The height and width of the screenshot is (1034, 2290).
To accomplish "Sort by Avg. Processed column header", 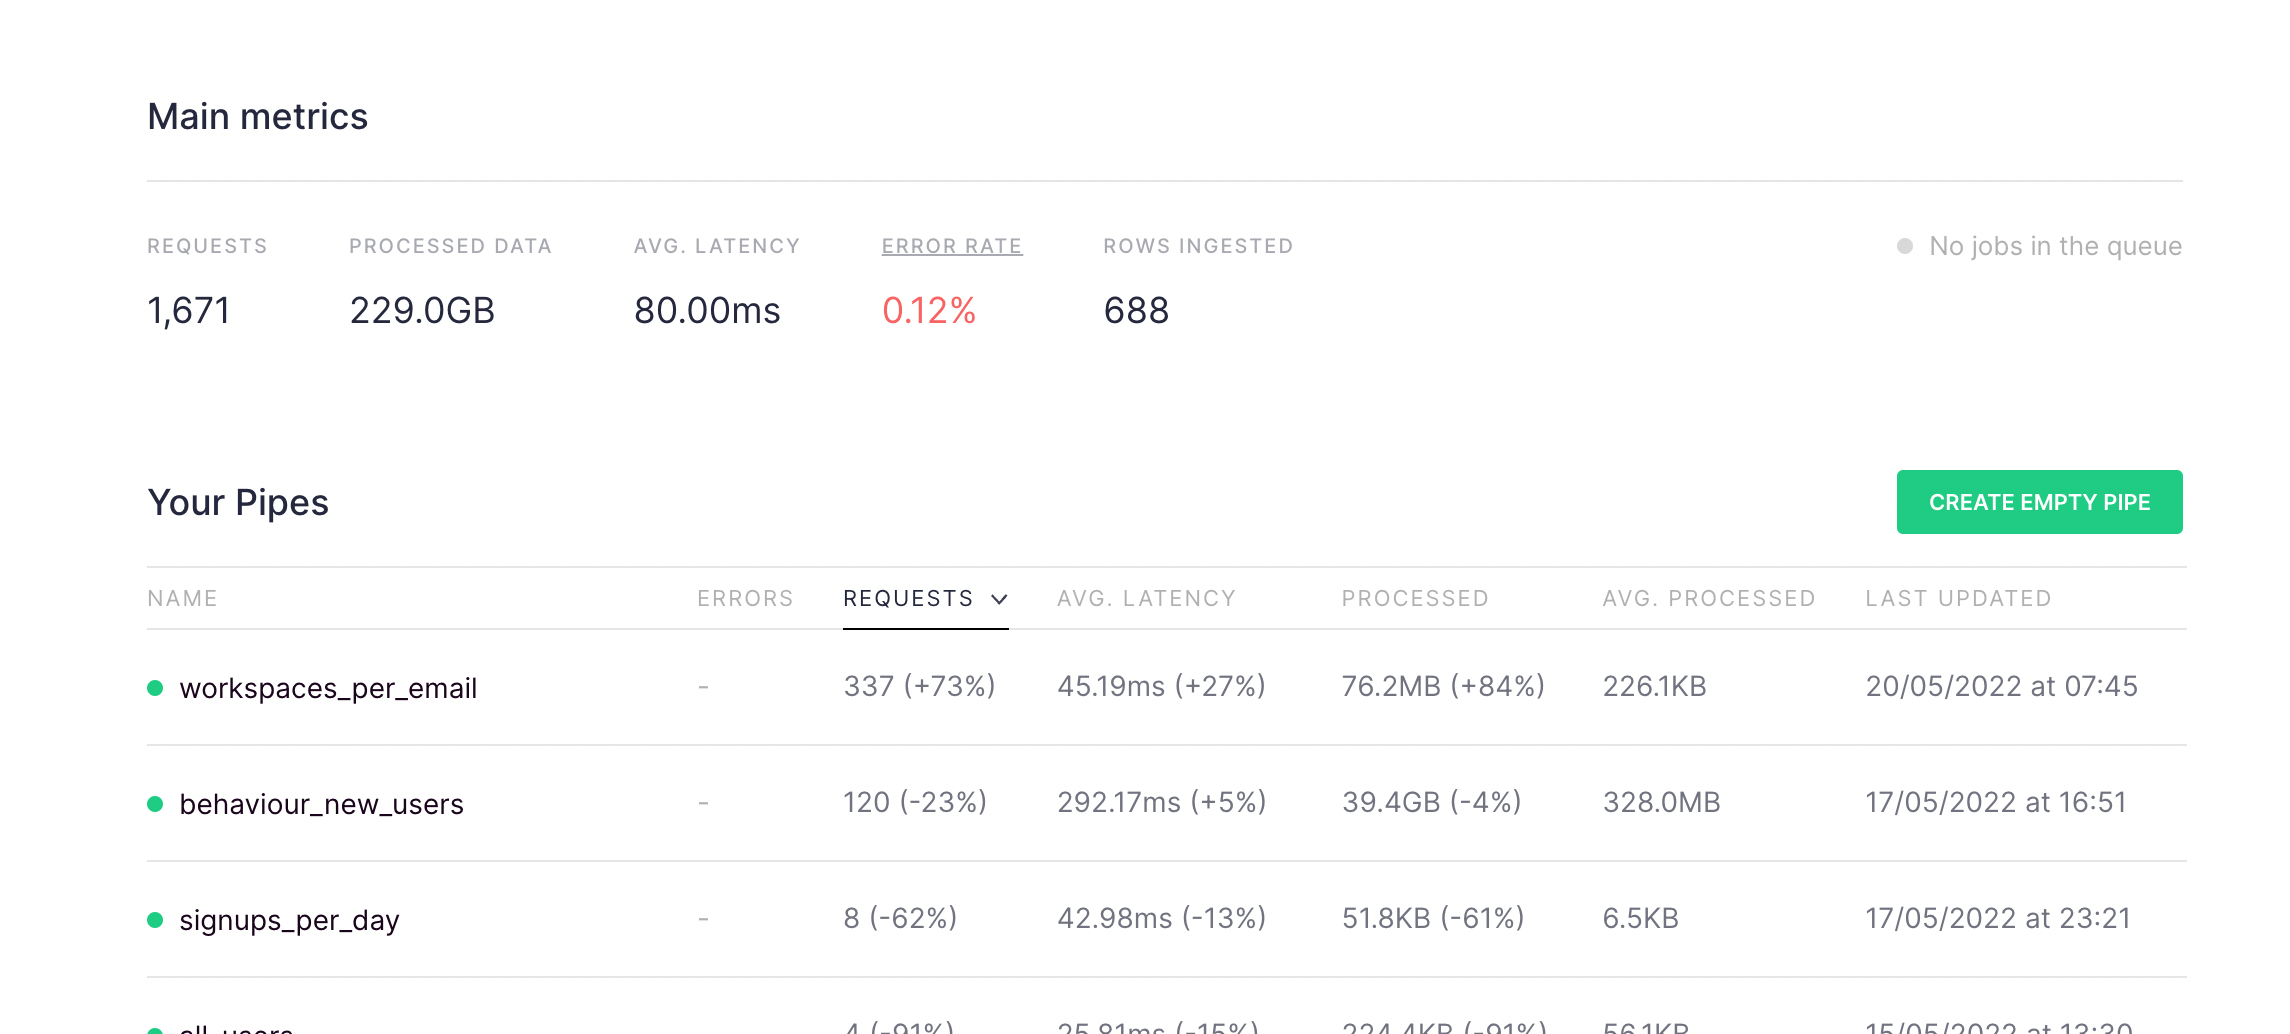I will point(1709,599).
